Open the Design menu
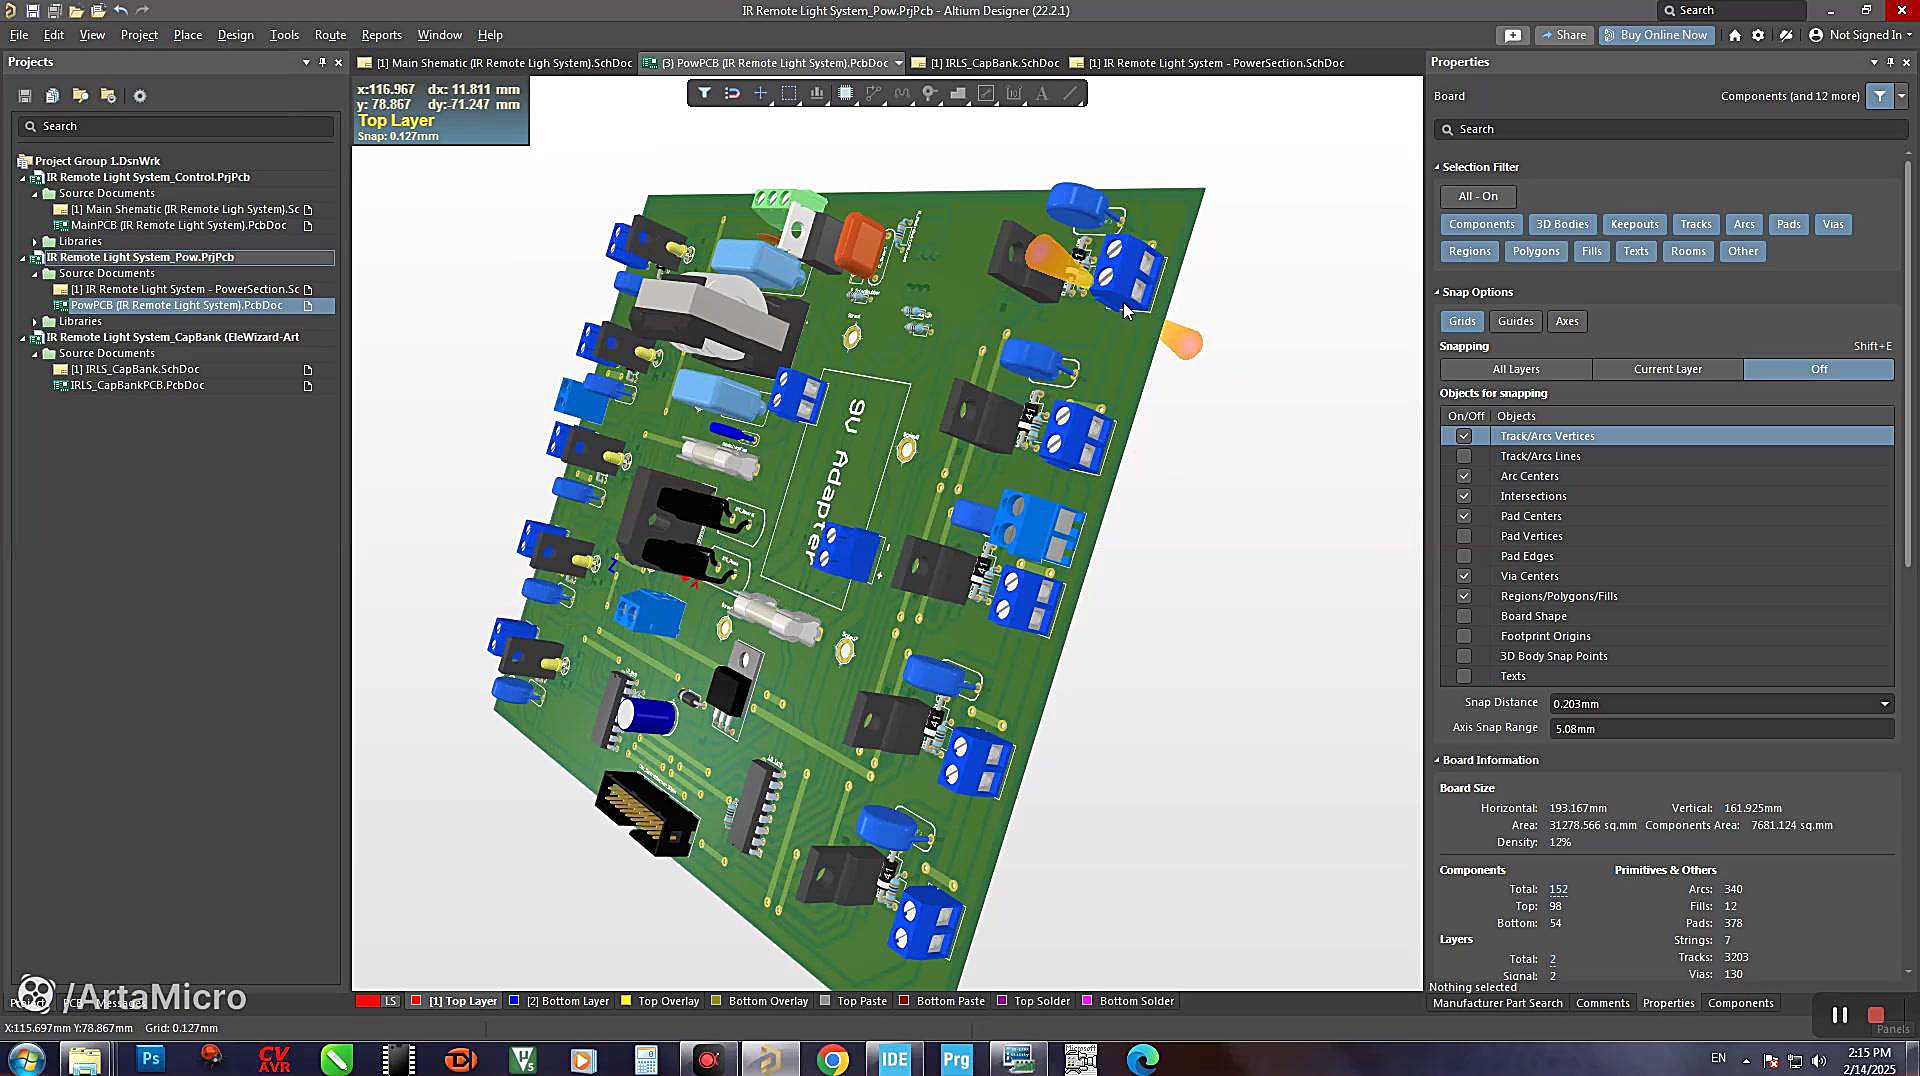This screenshot has height=1076, width=1920. point(235,35)
